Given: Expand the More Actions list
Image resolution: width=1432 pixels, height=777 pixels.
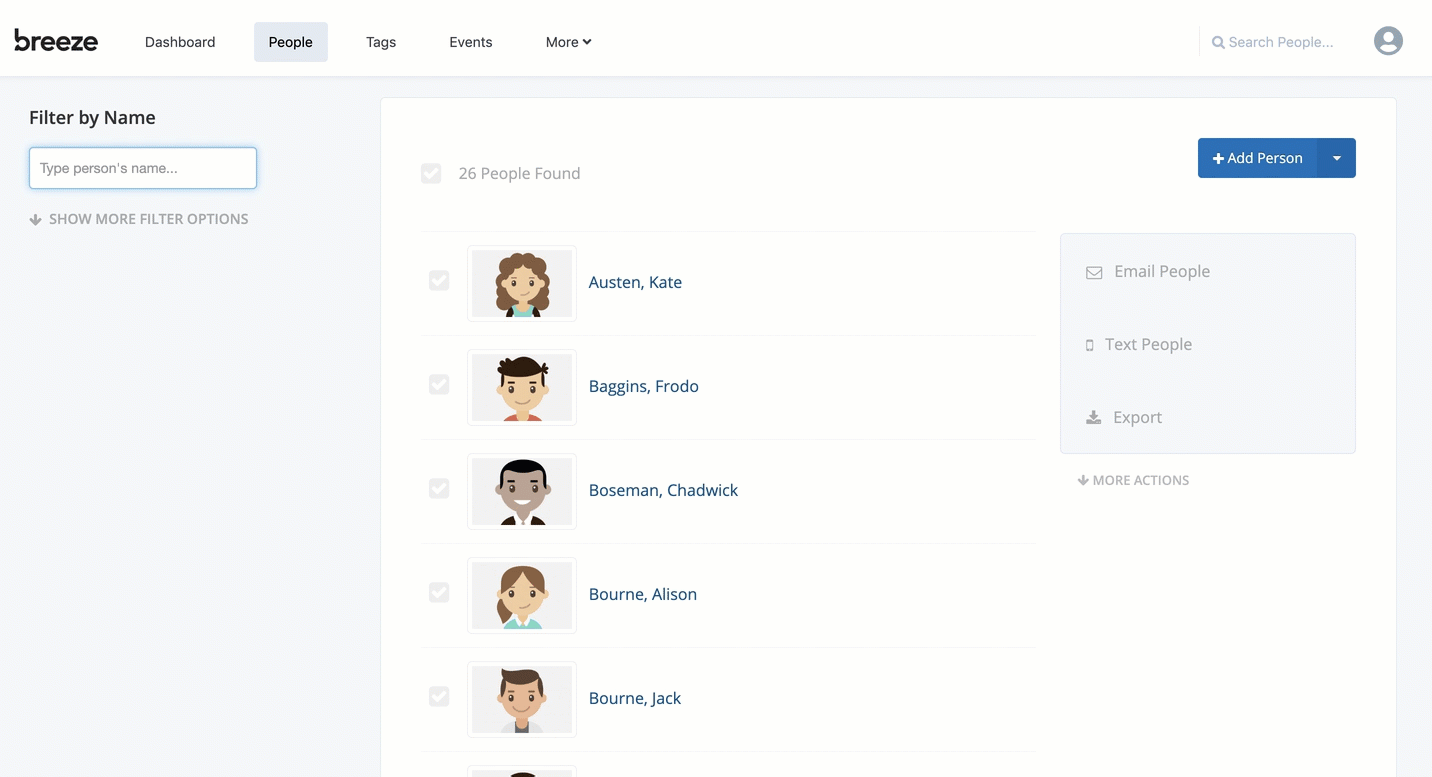Looking at the screenshot, I should coord(1133,480).
